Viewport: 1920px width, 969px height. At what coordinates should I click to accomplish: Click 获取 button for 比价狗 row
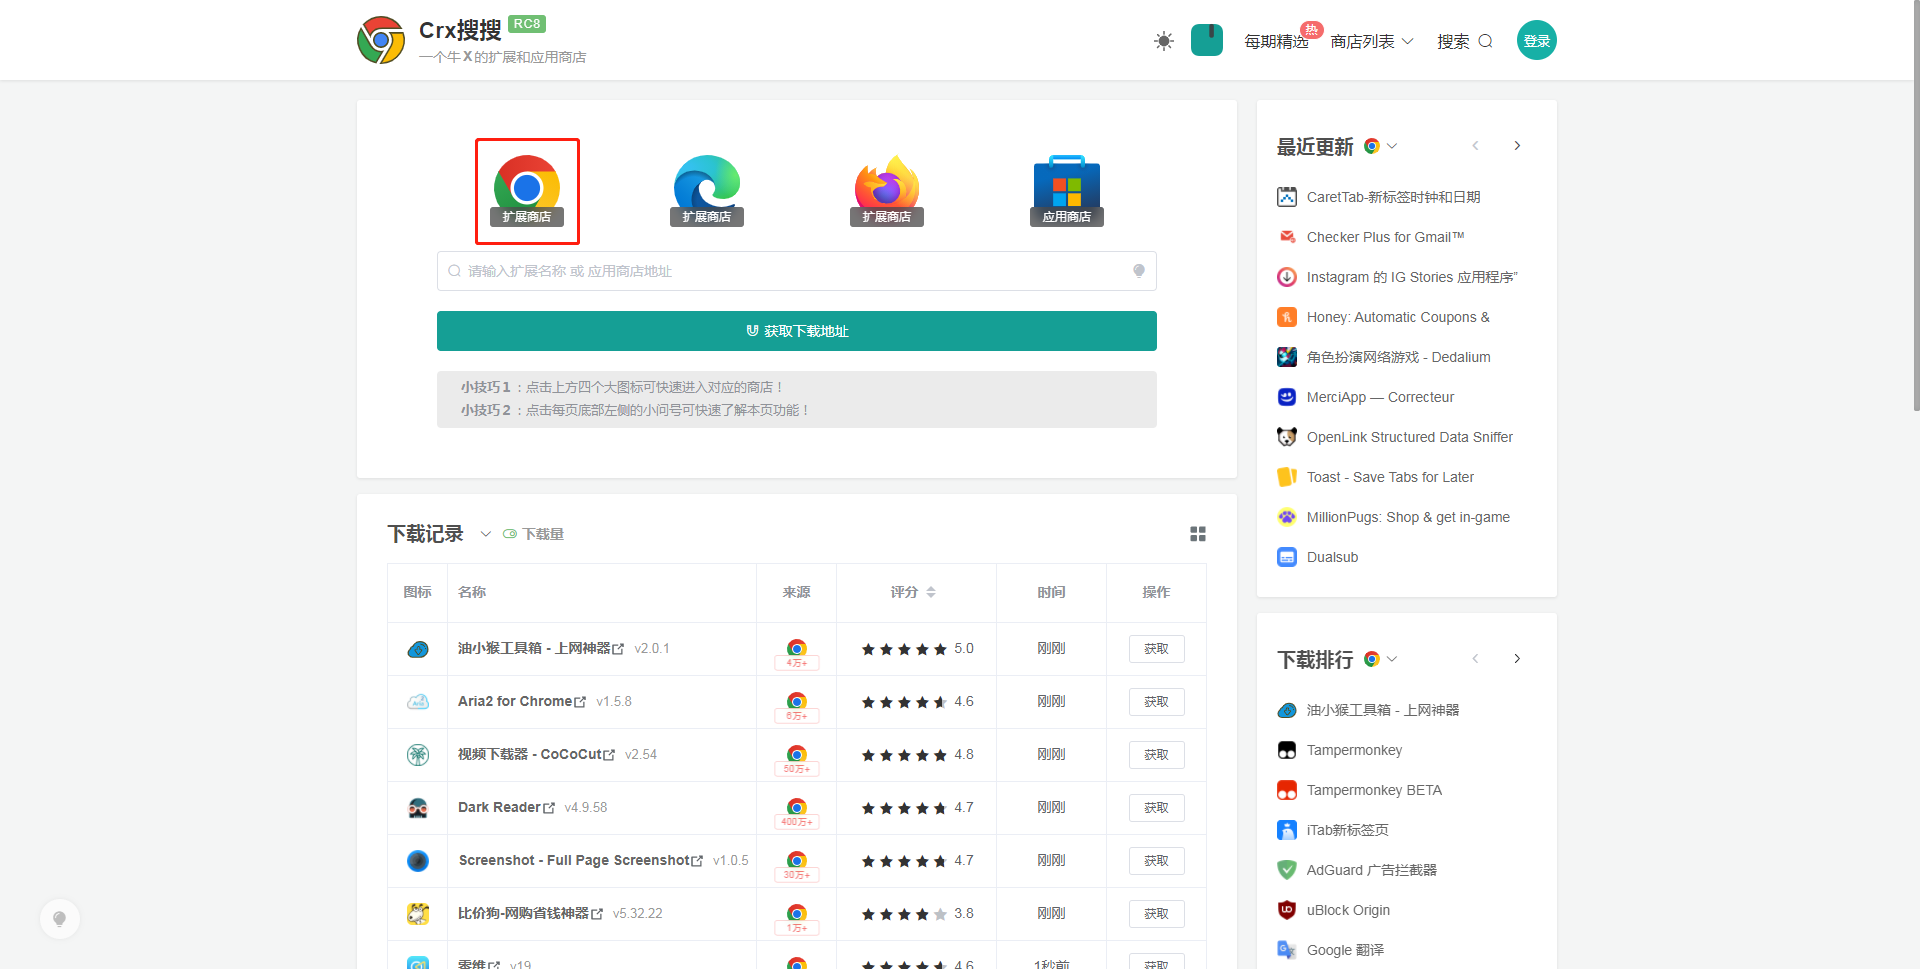1157,914
